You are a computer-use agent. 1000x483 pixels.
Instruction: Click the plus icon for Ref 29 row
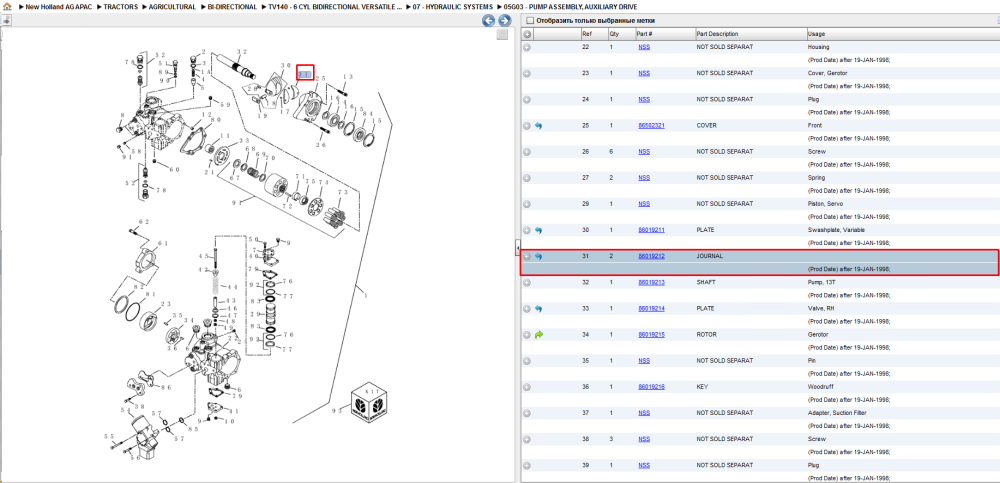point(527,204)
